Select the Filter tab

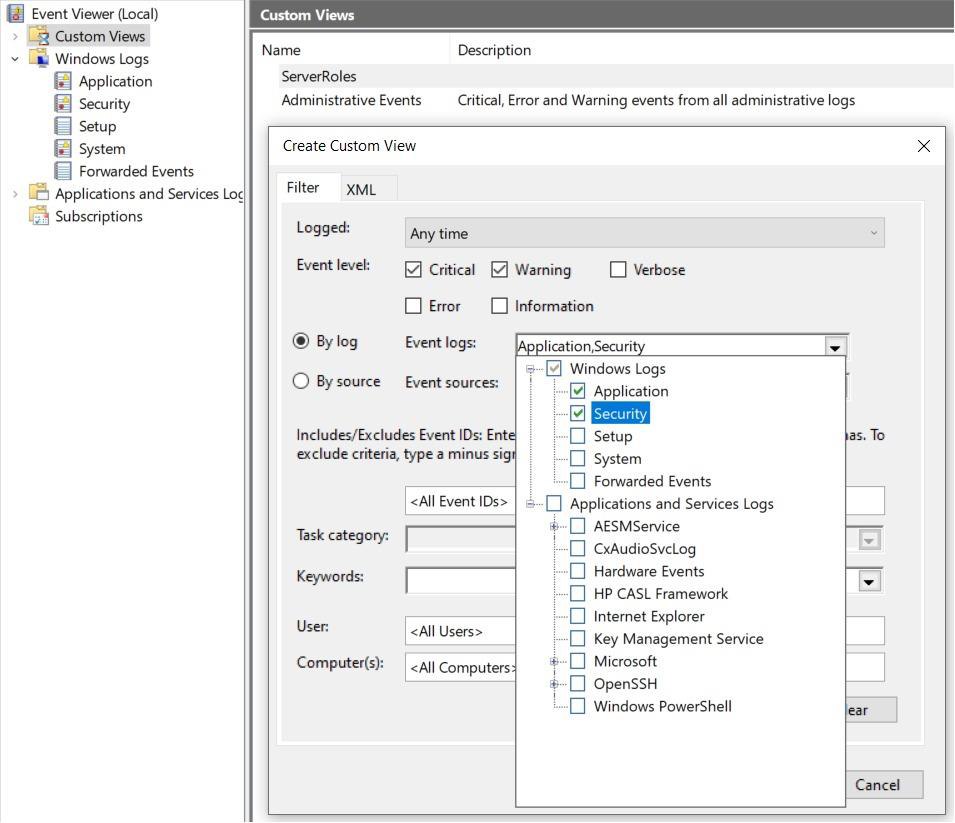click(x=303, y=188)
